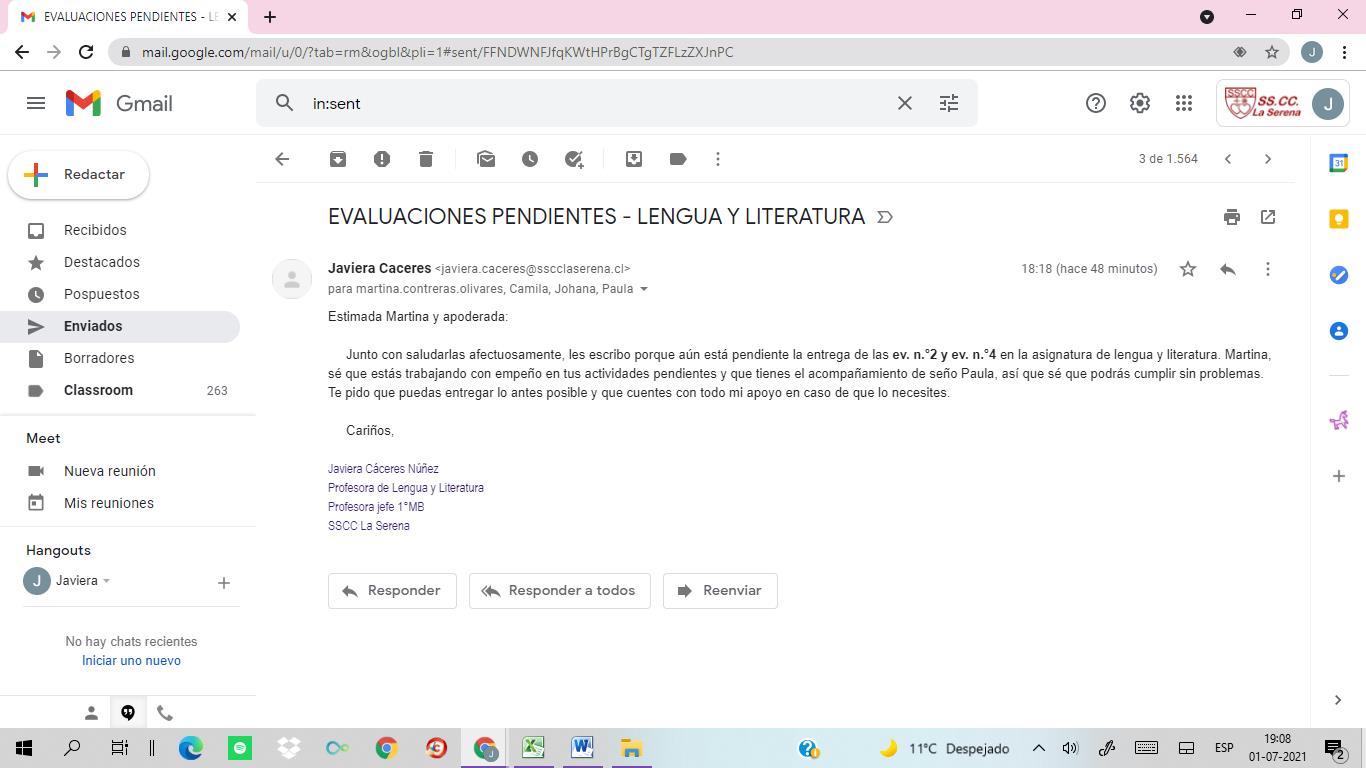Go to the Borradores folder
Image resolution: width=1366 pixels, height=768 pixels.
[99, 358]
